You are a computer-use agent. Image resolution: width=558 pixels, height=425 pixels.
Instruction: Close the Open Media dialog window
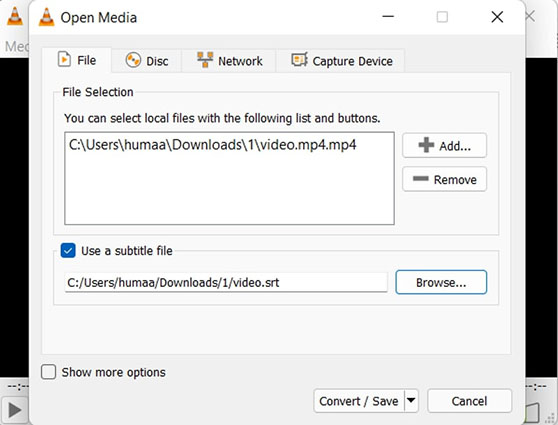click(497, 17)
